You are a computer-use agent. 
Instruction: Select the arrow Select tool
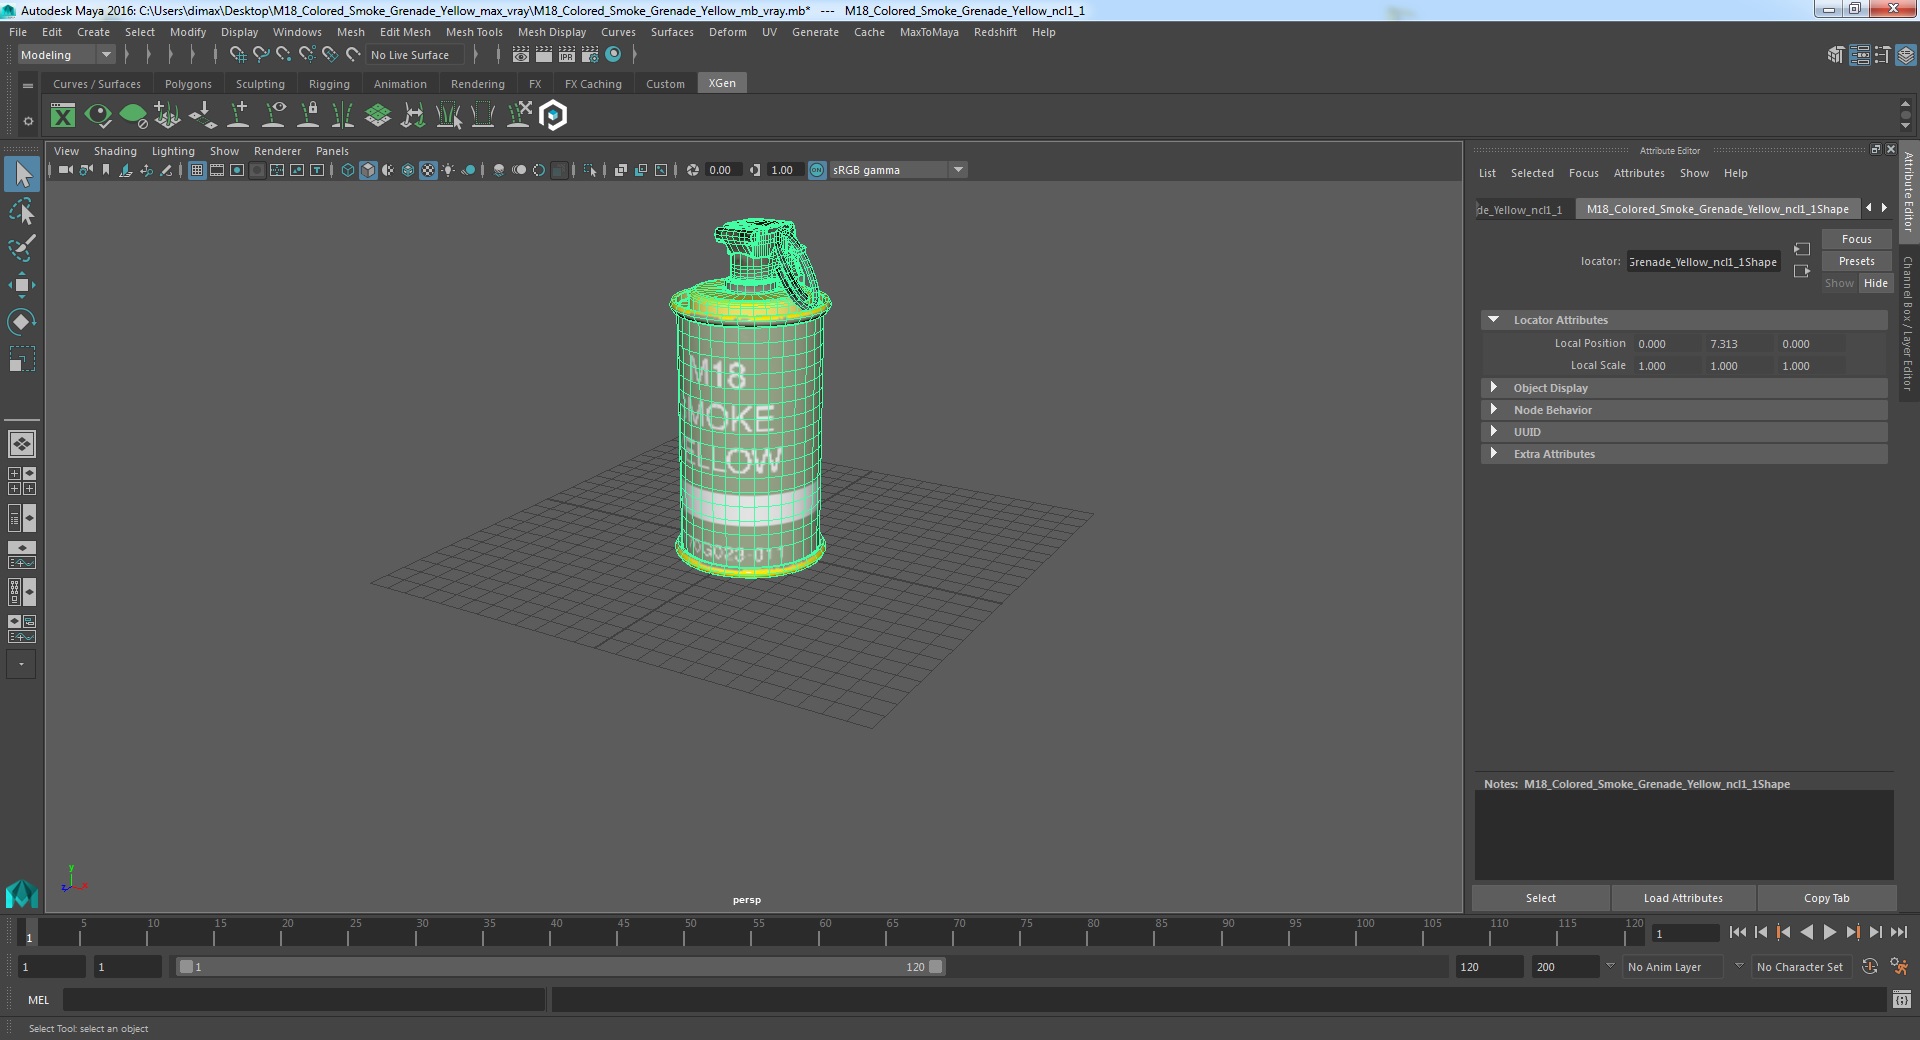pos(22,174)
